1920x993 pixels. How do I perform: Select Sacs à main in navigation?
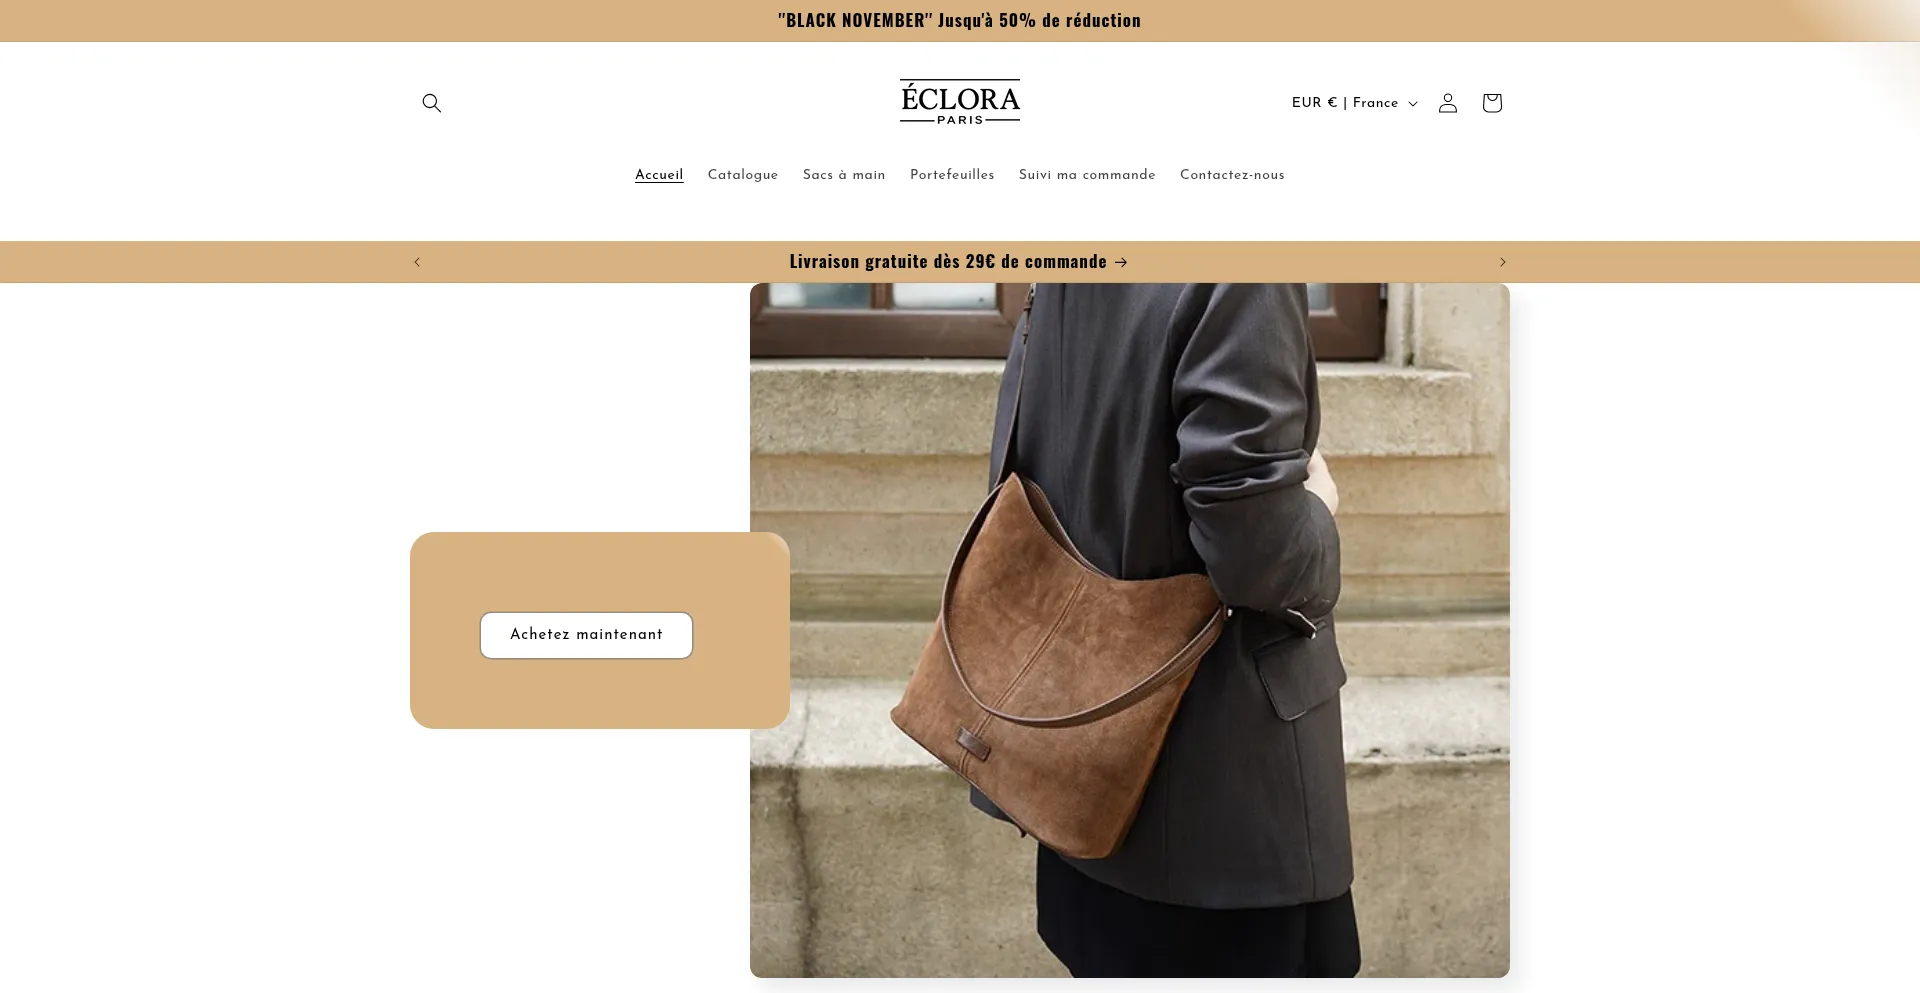844,175
